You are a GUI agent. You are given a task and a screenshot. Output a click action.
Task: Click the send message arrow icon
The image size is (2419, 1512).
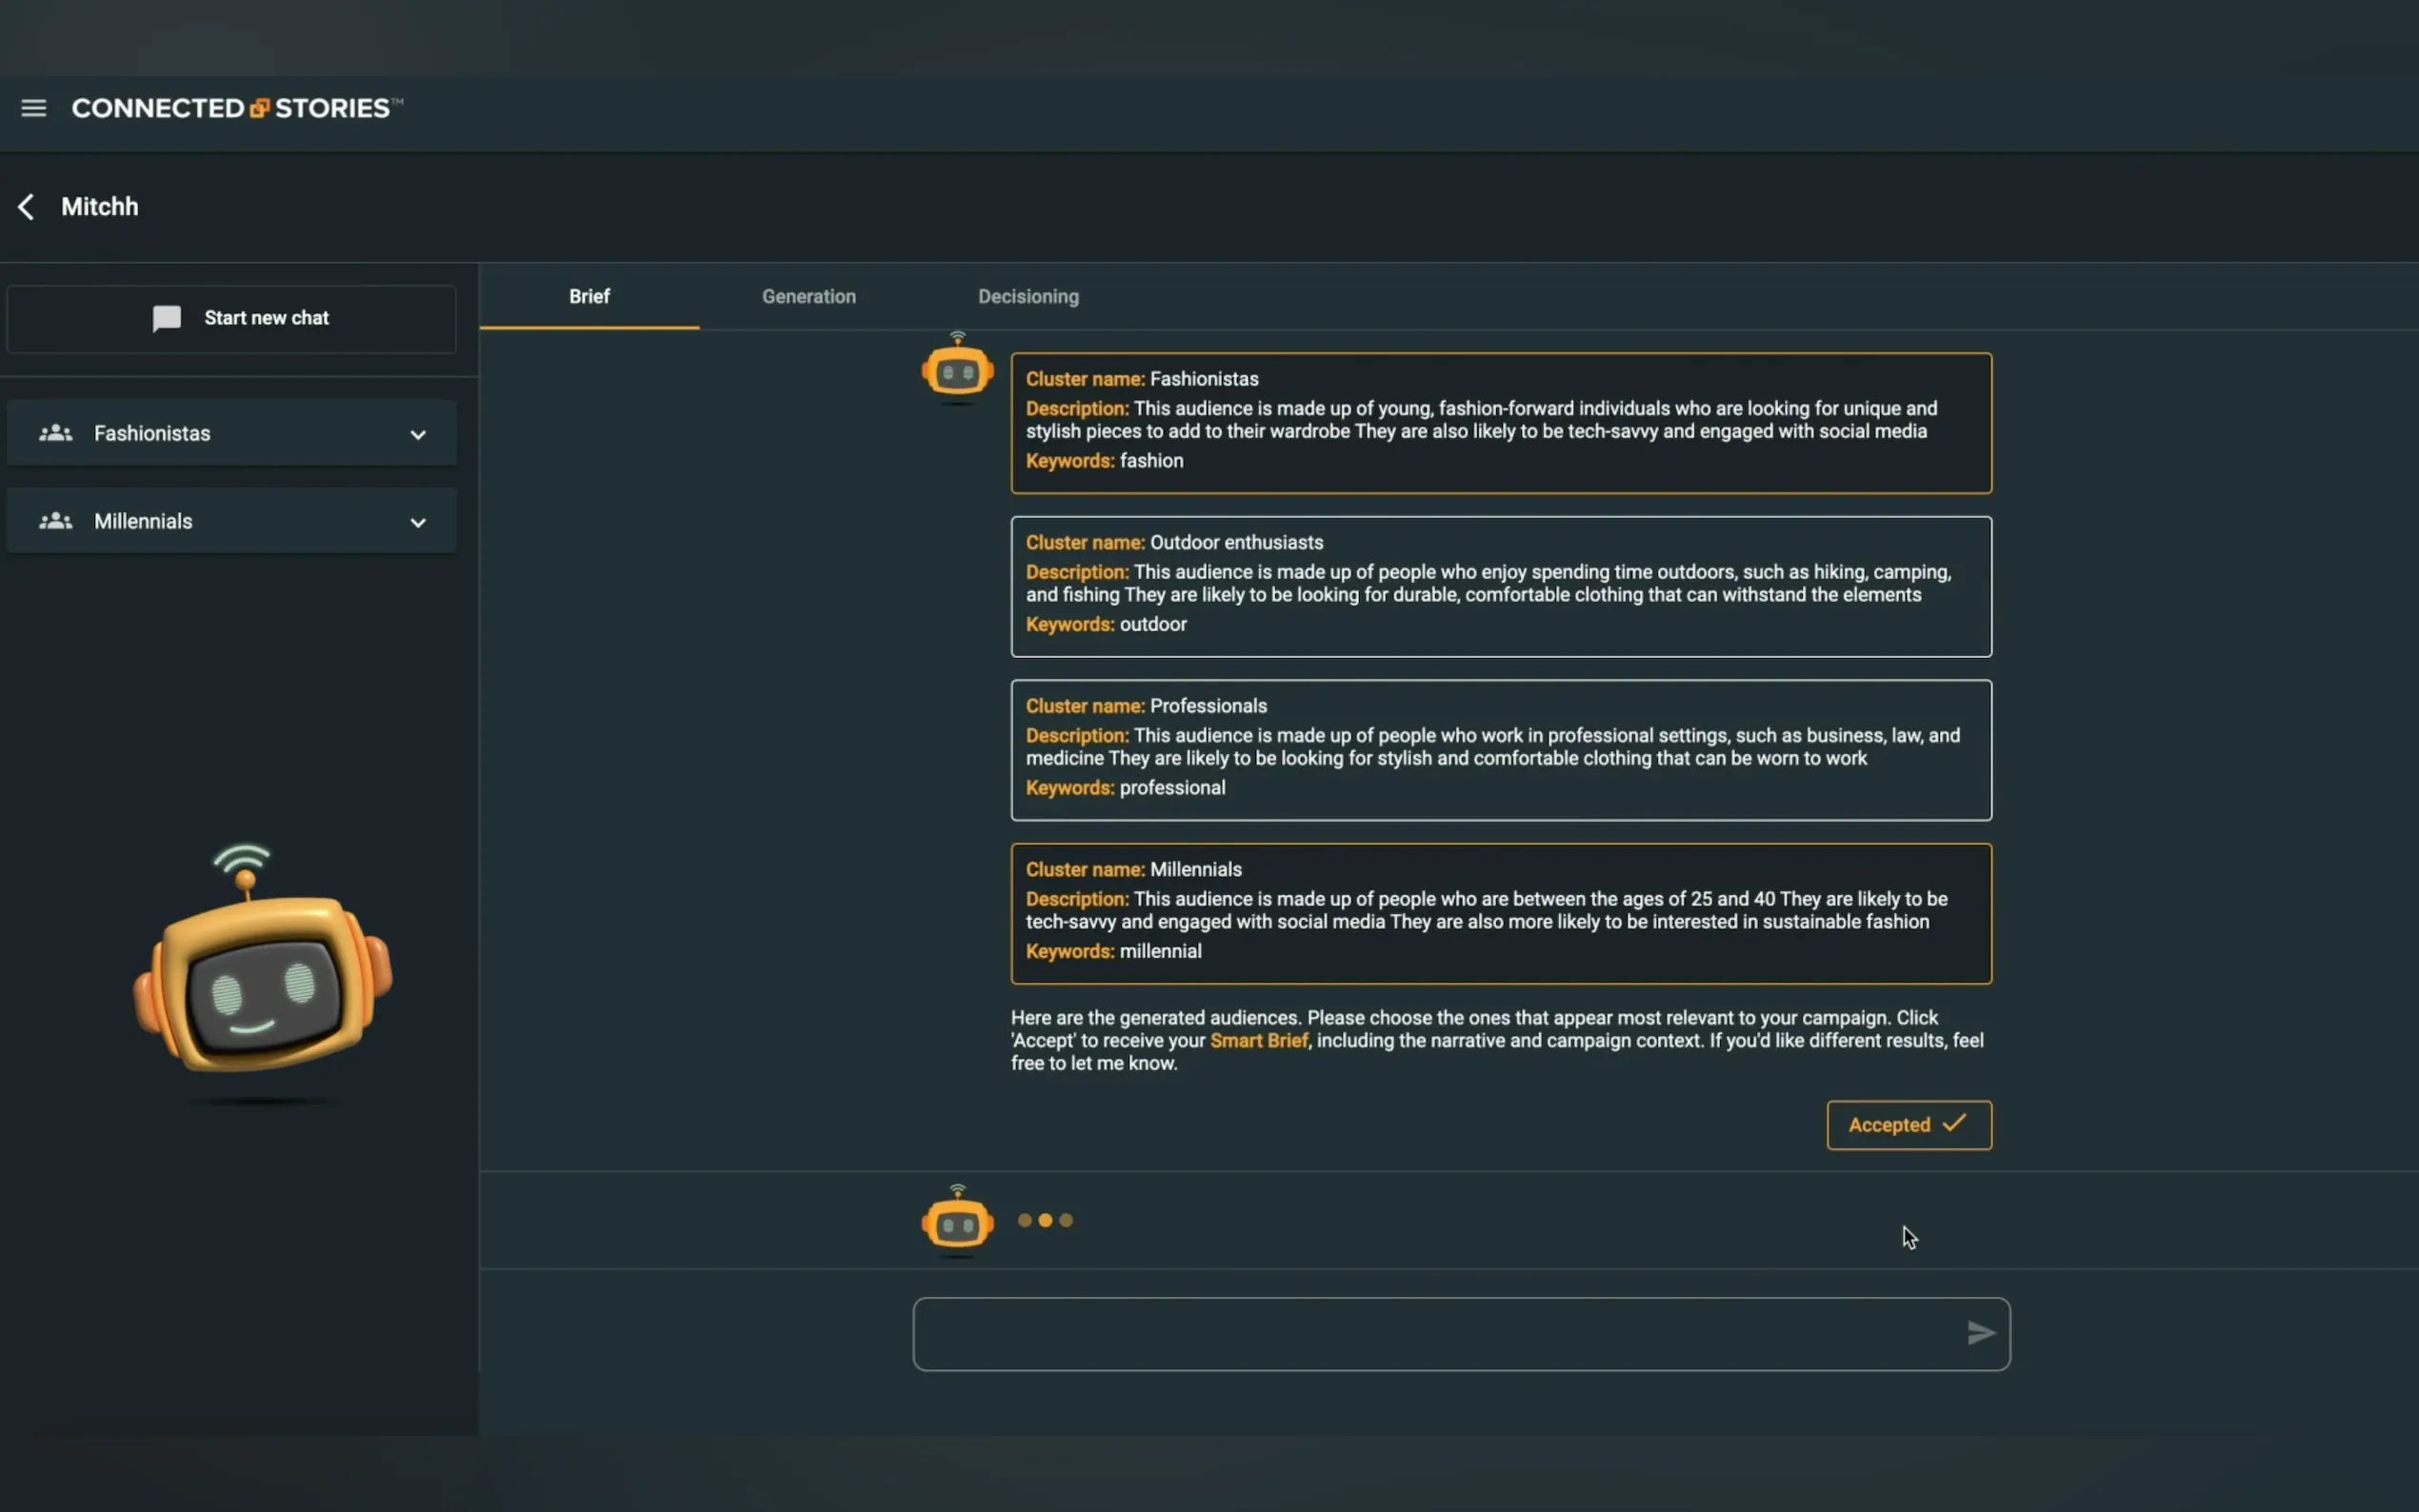click(1980, 1333)
